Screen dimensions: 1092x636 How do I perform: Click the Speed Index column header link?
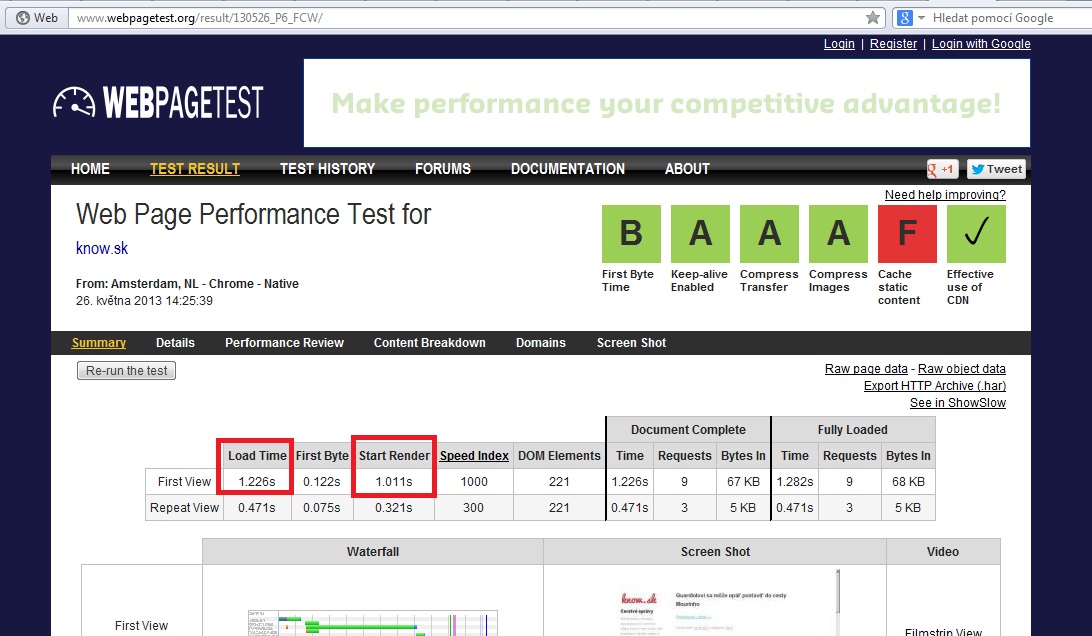coord(474,456)
